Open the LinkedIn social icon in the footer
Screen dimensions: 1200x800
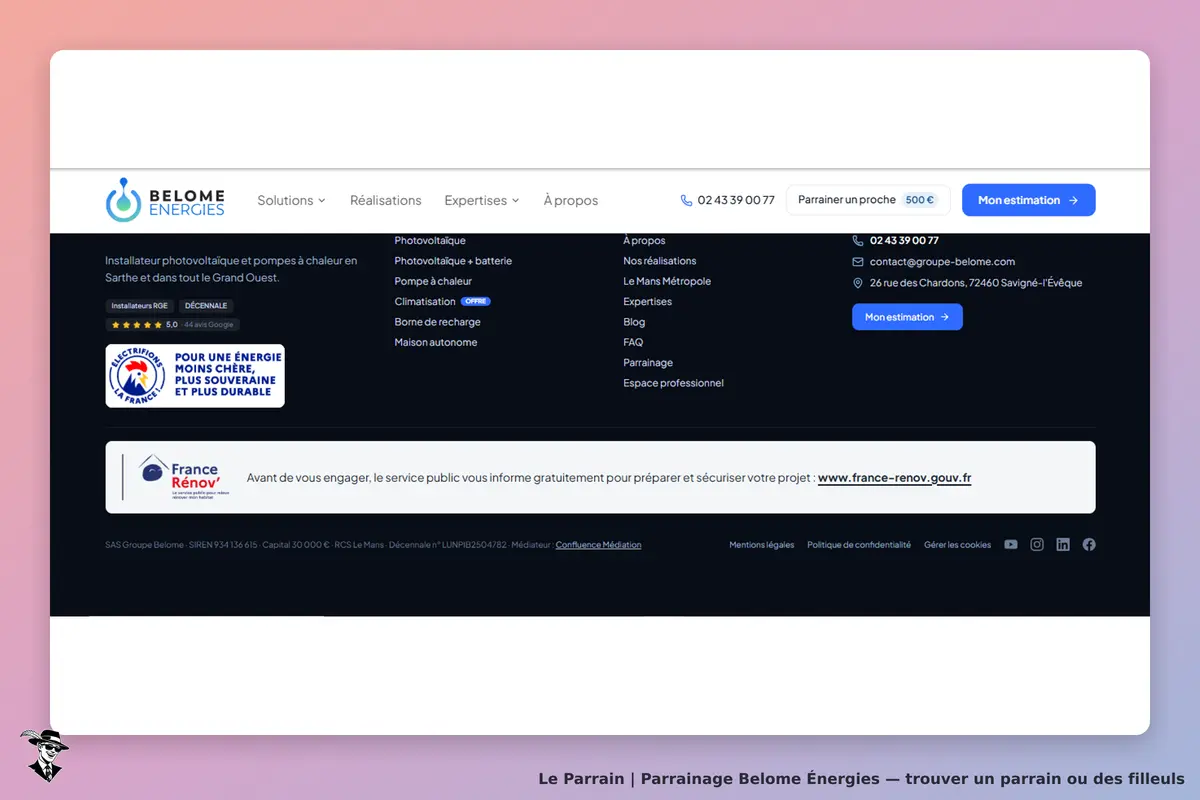pos(1063,545)
